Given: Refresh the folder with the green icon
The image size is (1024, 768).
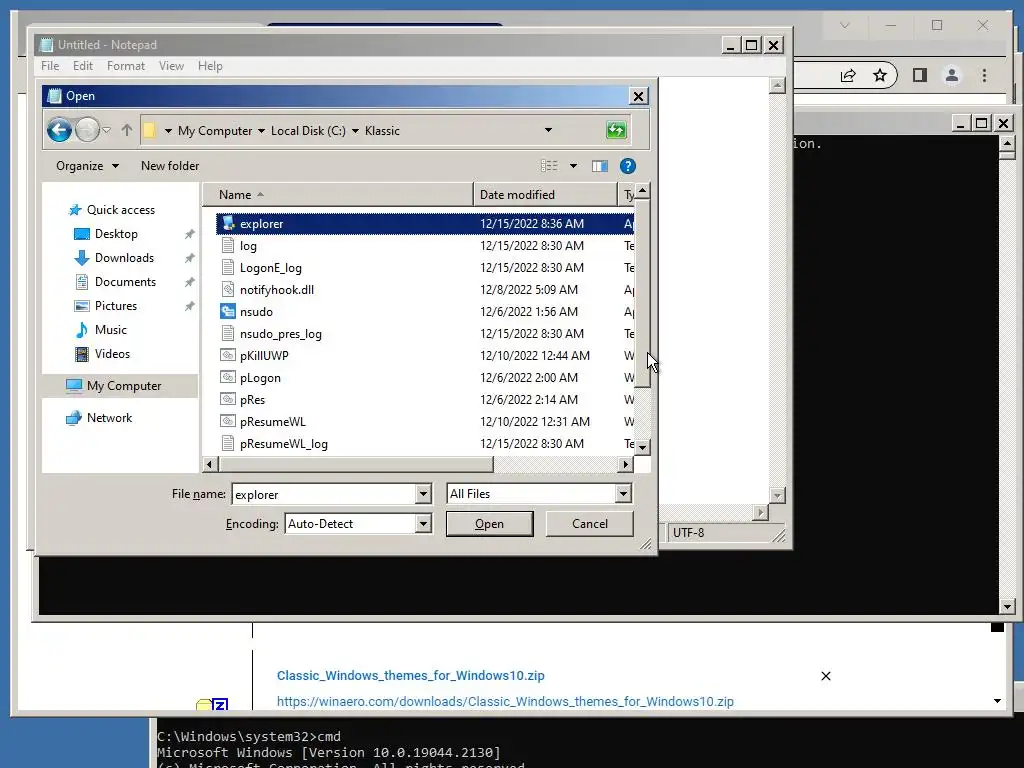Looking at the screenshot, I should (x=616, y=130).
